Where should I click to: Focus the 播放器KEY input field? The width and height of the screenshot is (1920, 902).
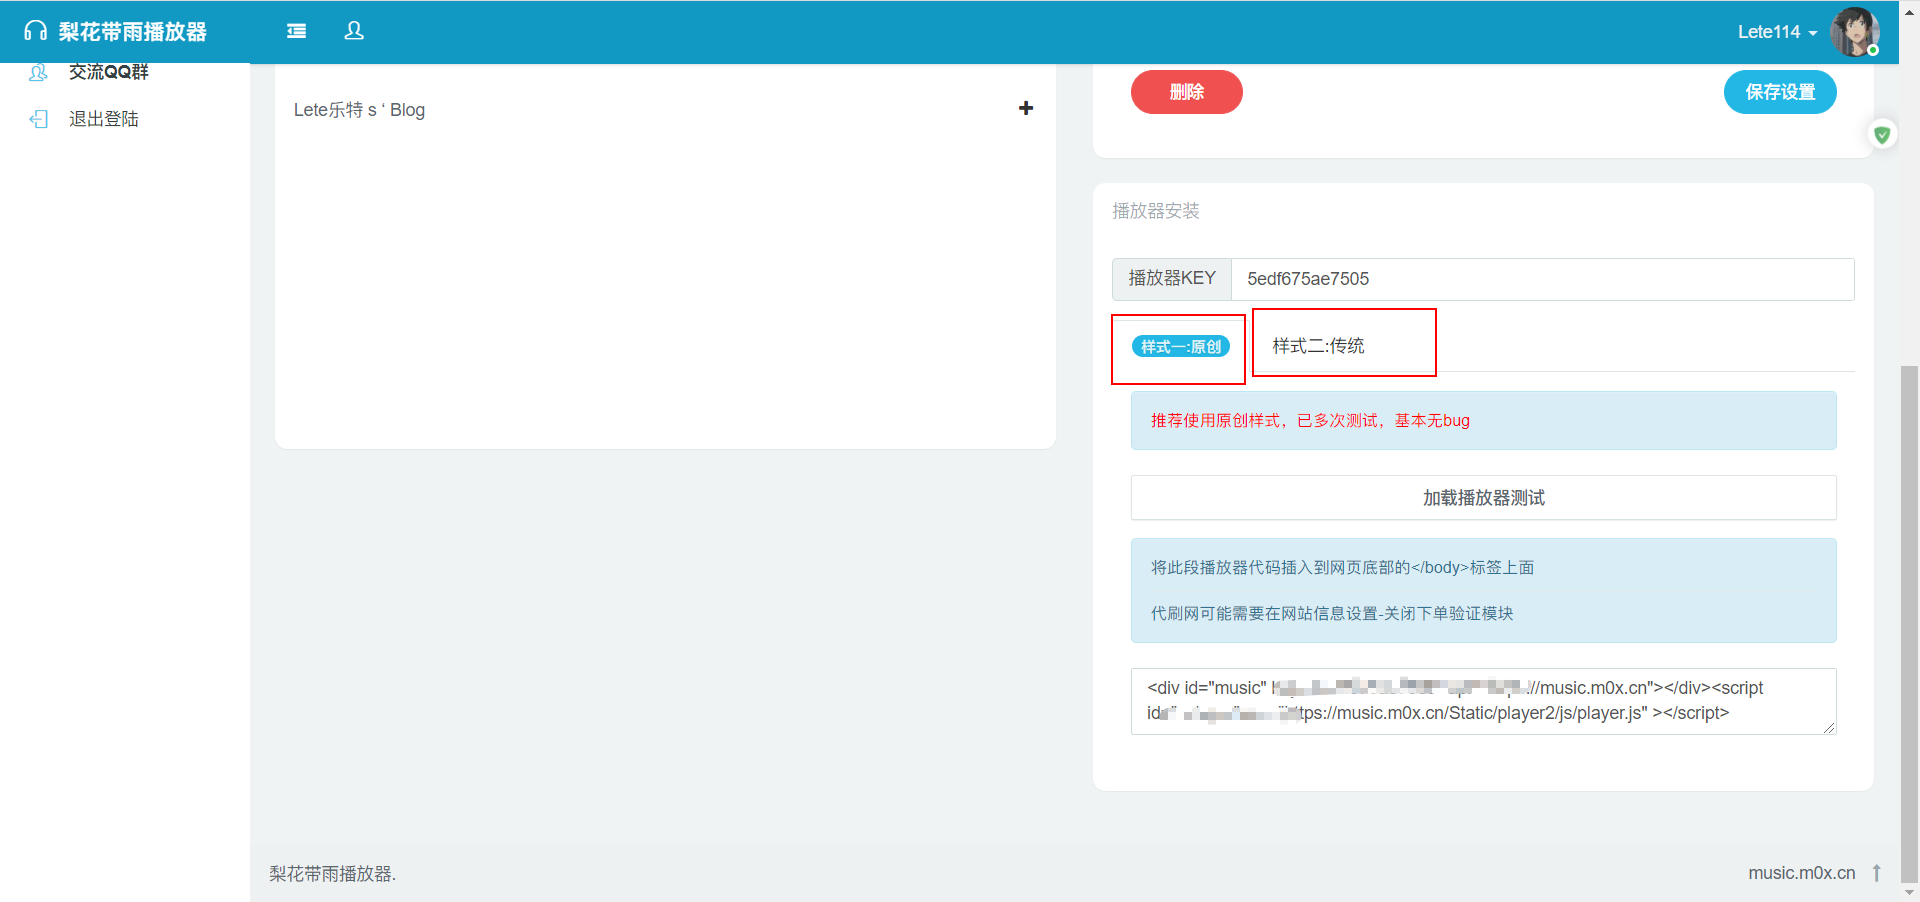(x=1543, y=279)
